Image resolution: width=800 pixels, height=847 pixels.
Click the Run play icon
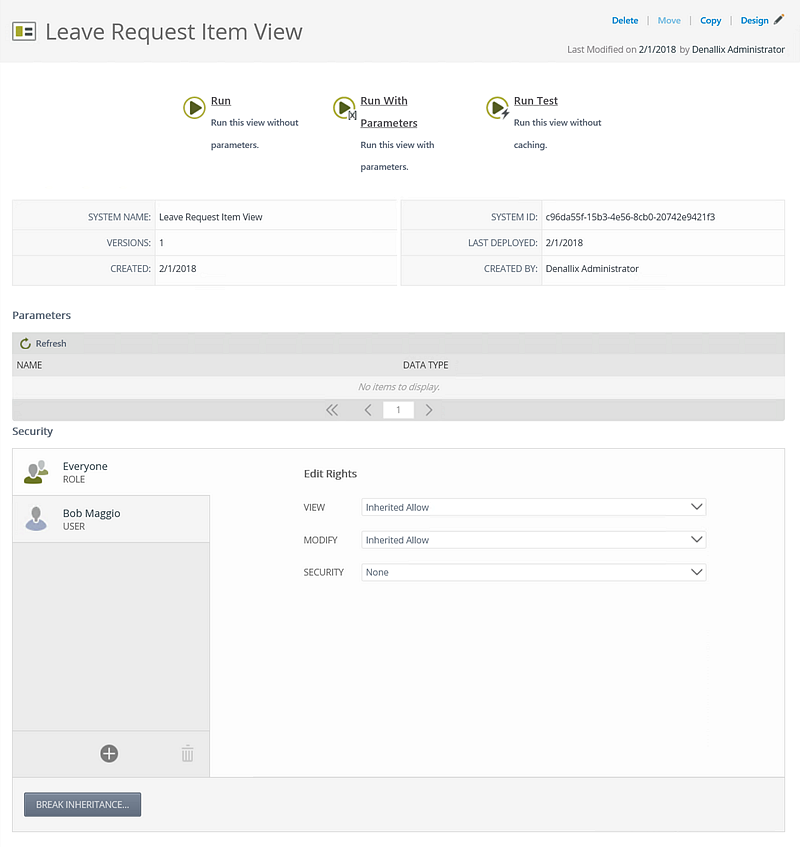click(194, 107)
